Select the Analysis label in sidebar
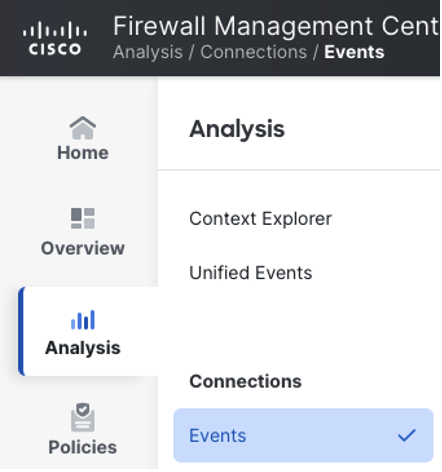 tap(83, 348)
